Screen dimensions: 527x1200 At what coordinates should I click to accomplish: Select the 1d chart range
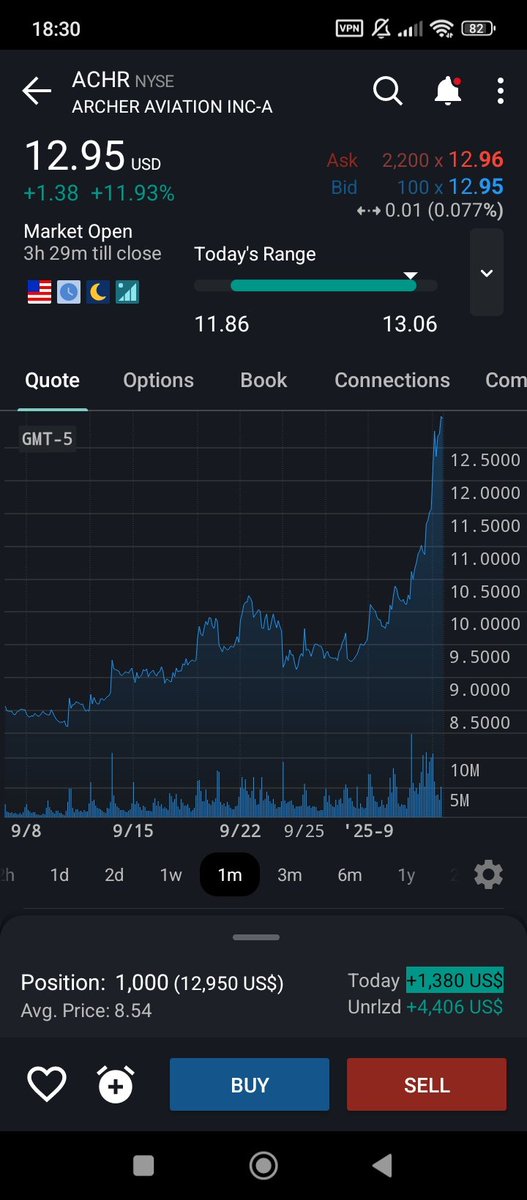59,875
